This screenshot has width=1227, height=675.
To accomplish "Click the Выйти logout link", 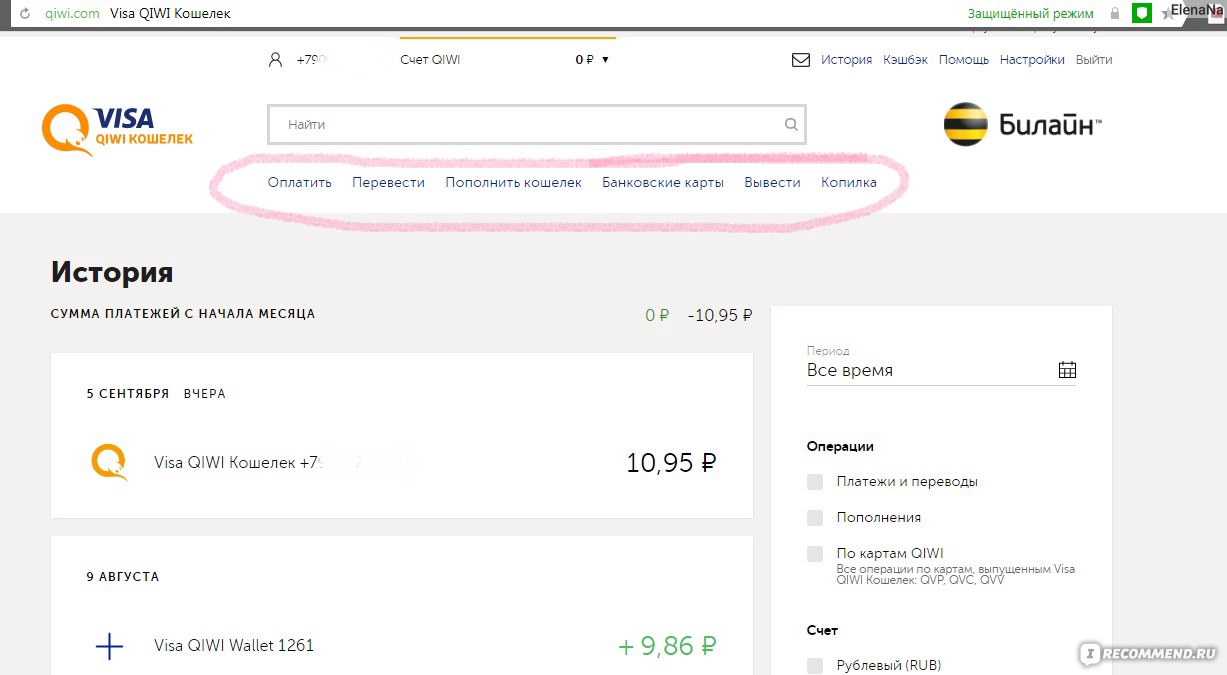I will [1094, 60].
